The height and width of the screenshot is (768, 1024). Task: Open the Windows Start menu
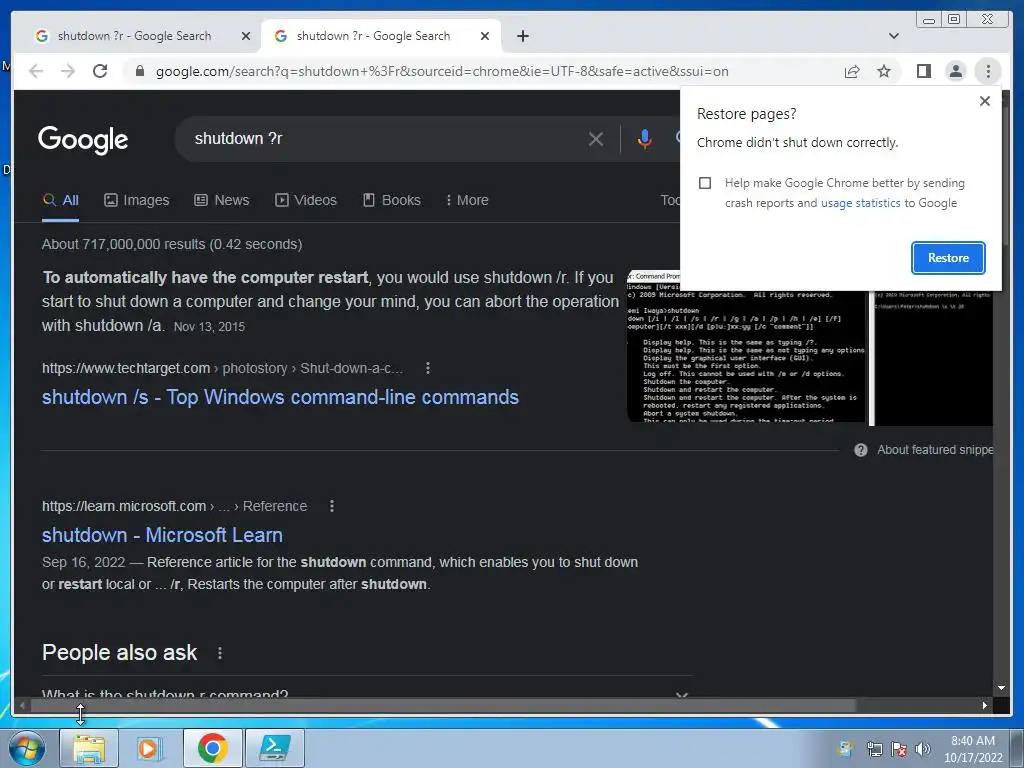coord(27,748)
